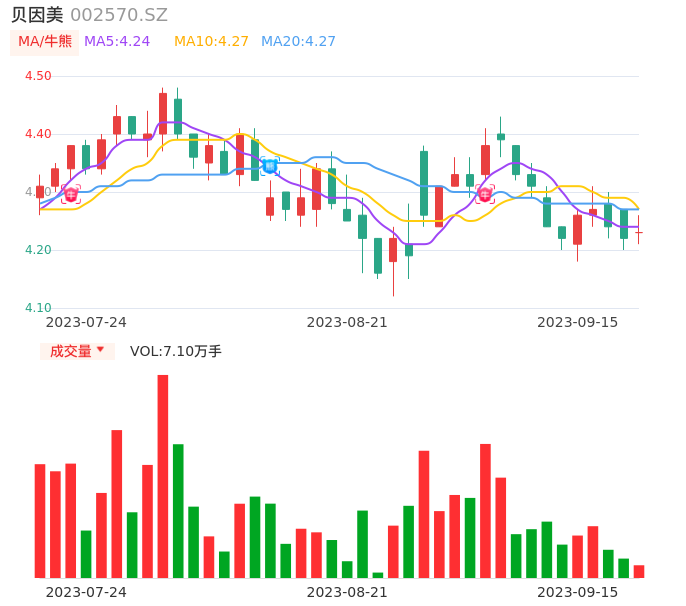This screenshot has width=686, height=606.
Task: Click the 2023-09-15 date label under the price chart
Action: tap(577, 322)
